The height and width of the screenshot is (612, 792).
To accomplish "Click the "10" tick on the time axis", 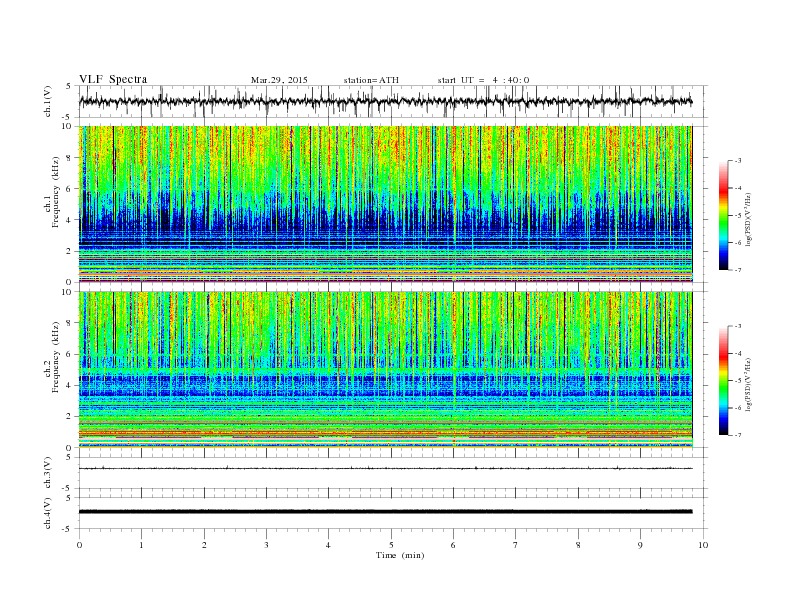I will [x=703, y=545].
